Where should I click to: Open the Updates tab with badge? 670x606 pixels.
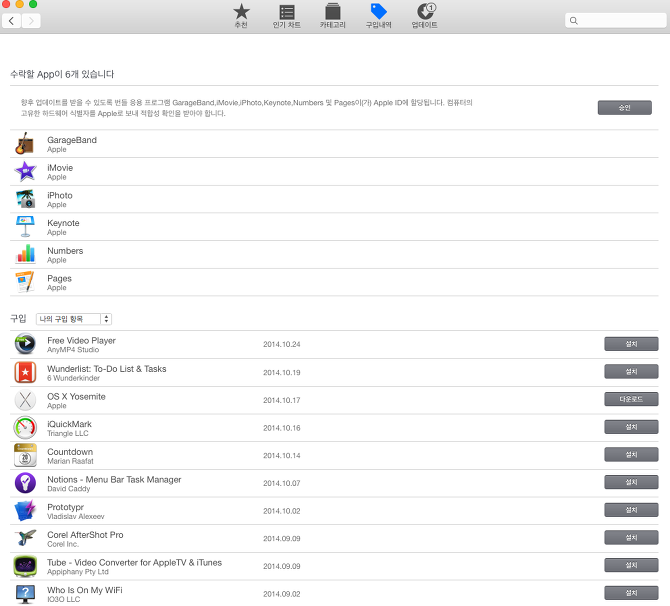(x=424, y=16)
